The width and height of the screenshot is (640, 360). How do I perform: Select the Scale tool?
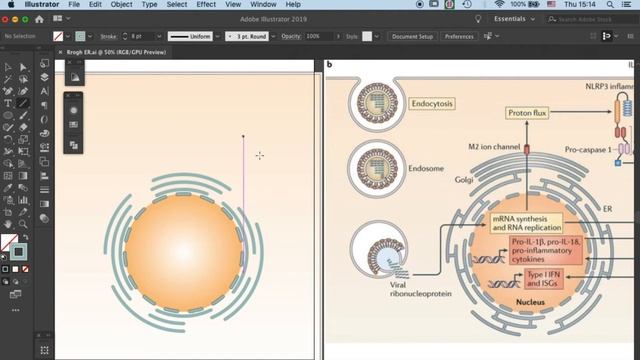click(x=23, y=140)
